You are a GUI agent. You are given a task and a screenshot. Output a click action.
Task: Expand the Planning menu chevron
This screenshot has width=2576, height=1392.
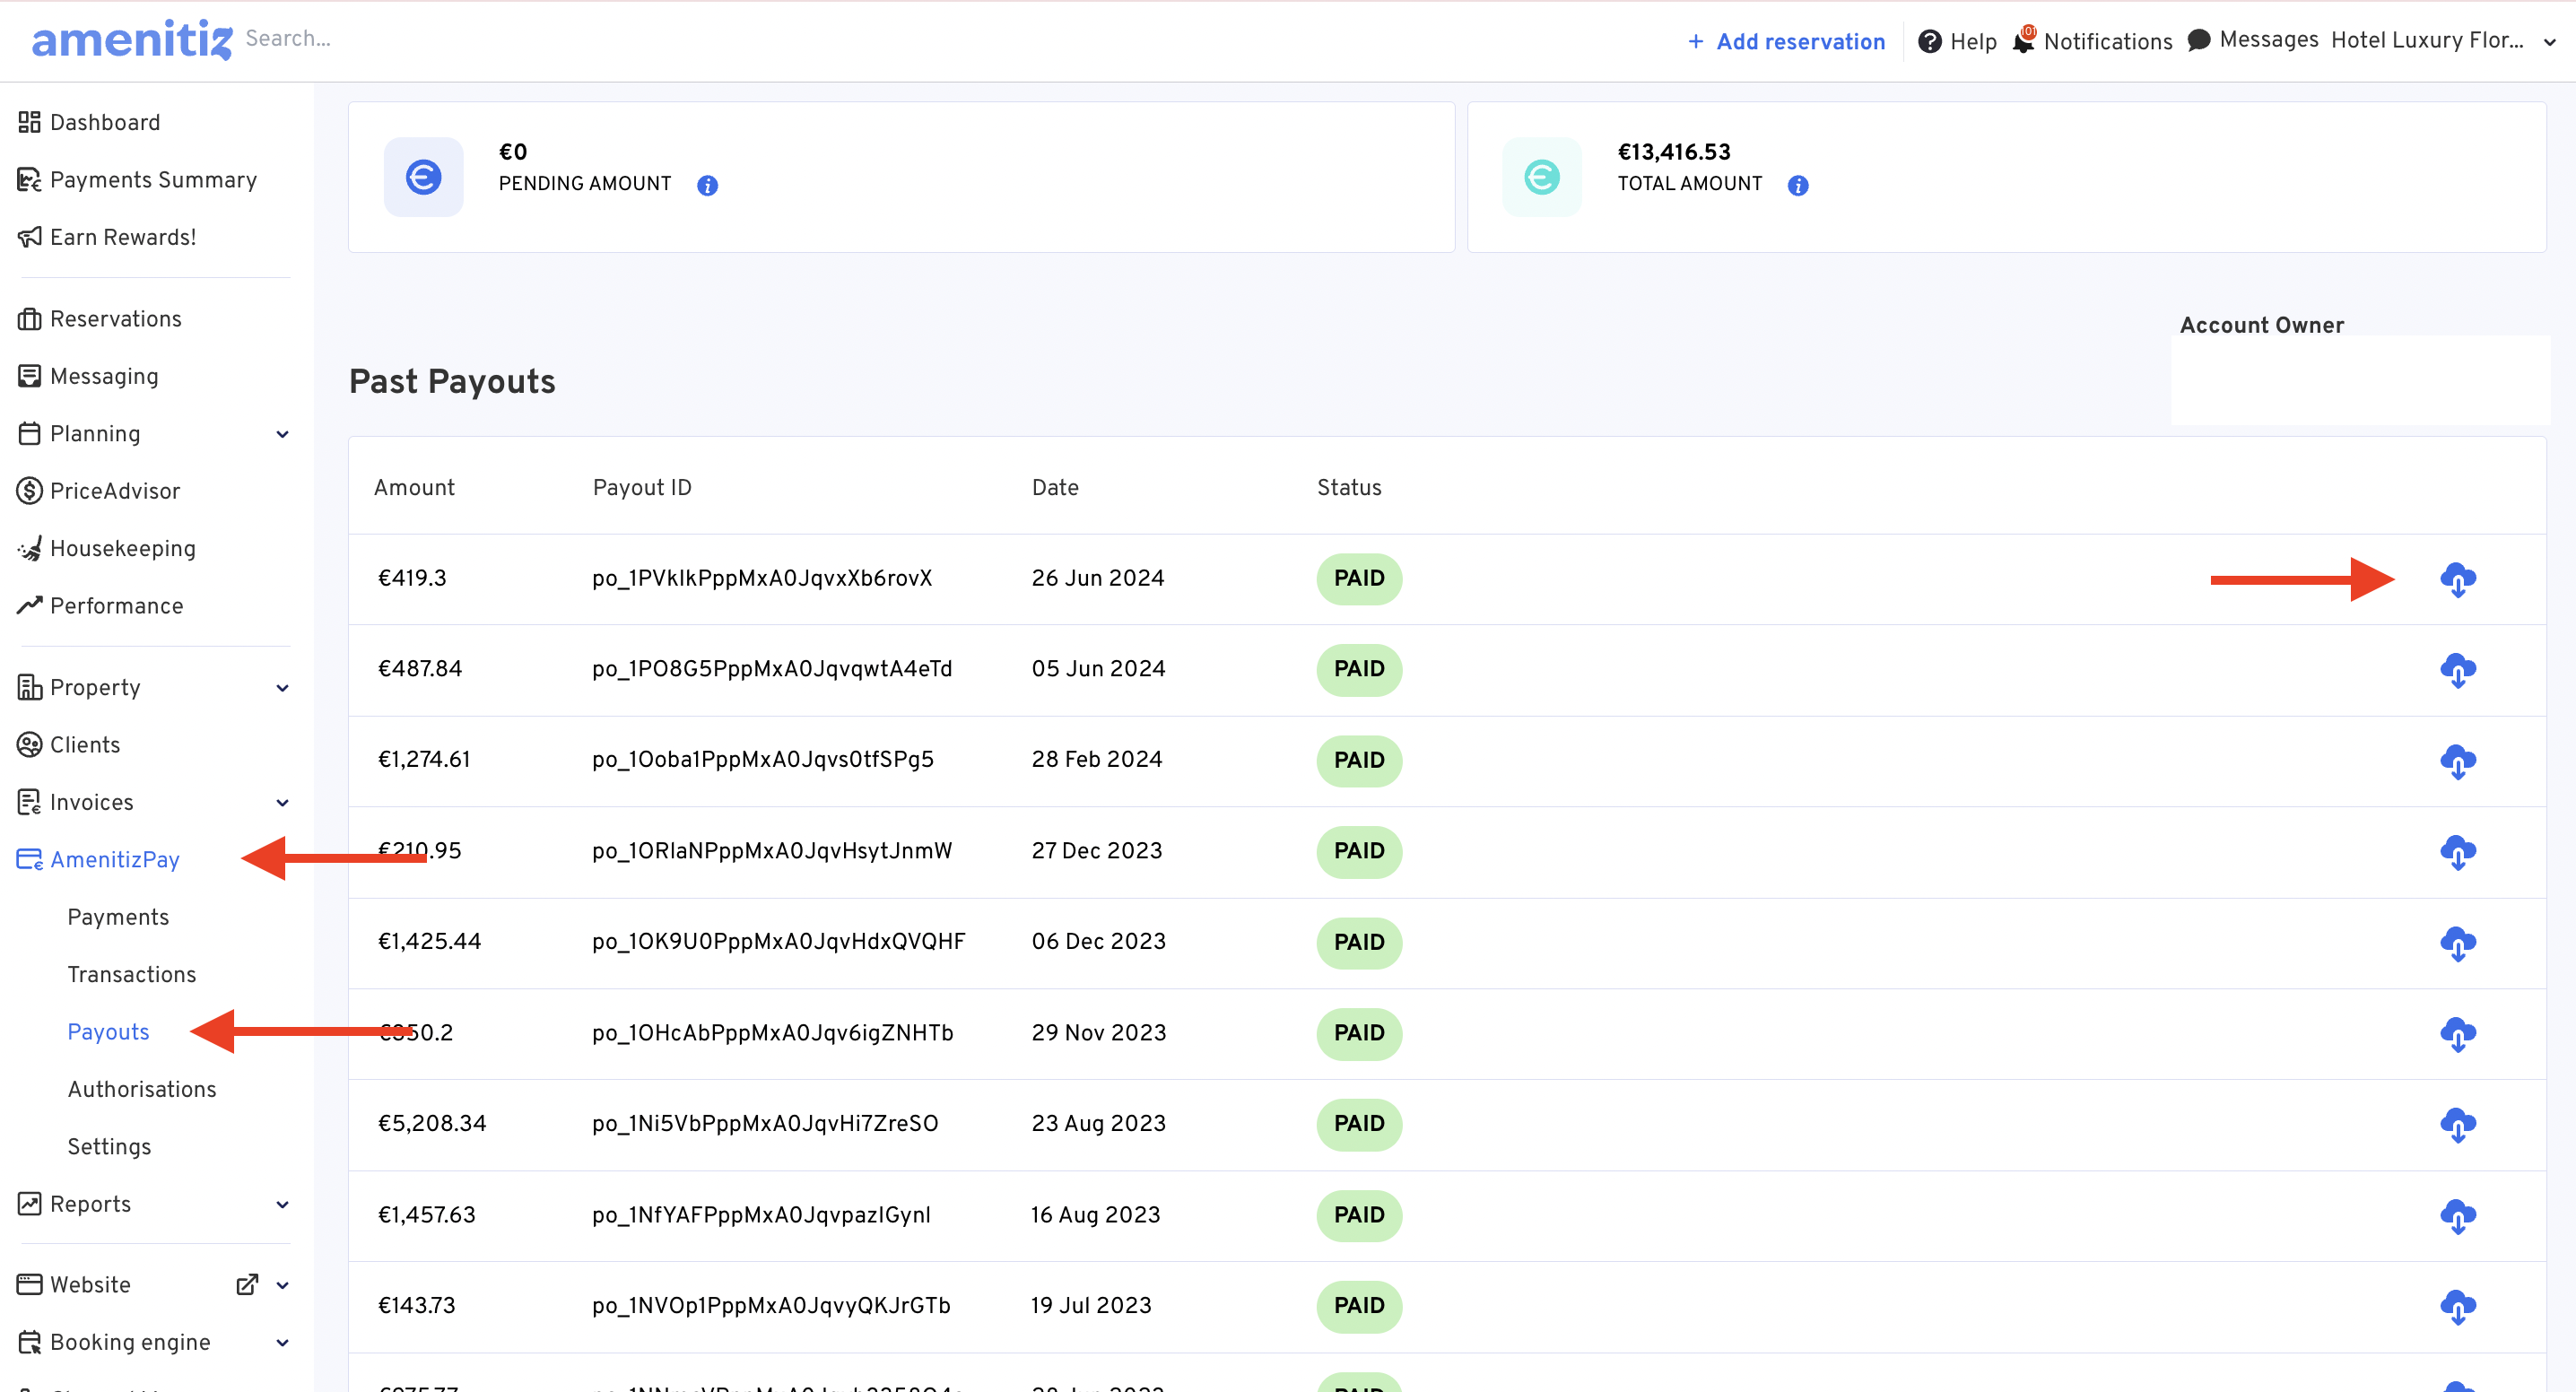[x=282, y=434]
